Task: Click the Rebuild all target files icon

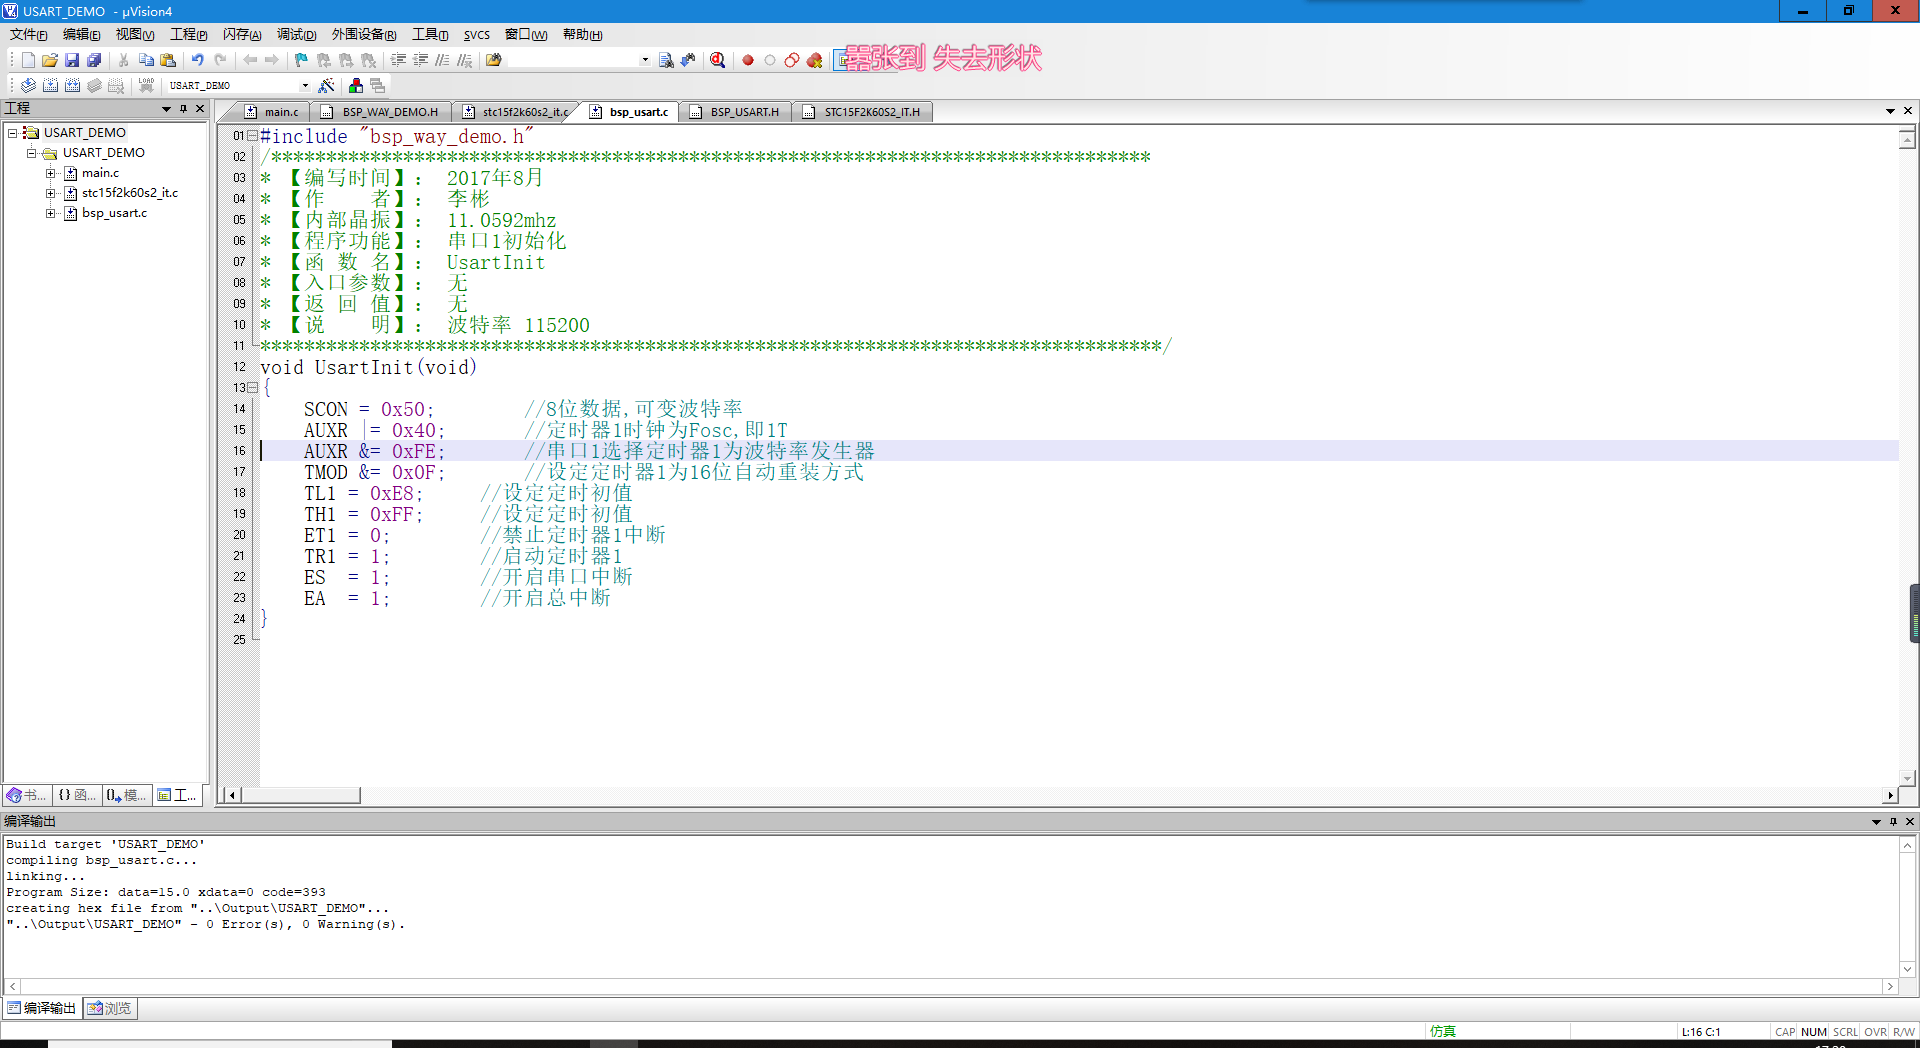Action: coord(73,85)
